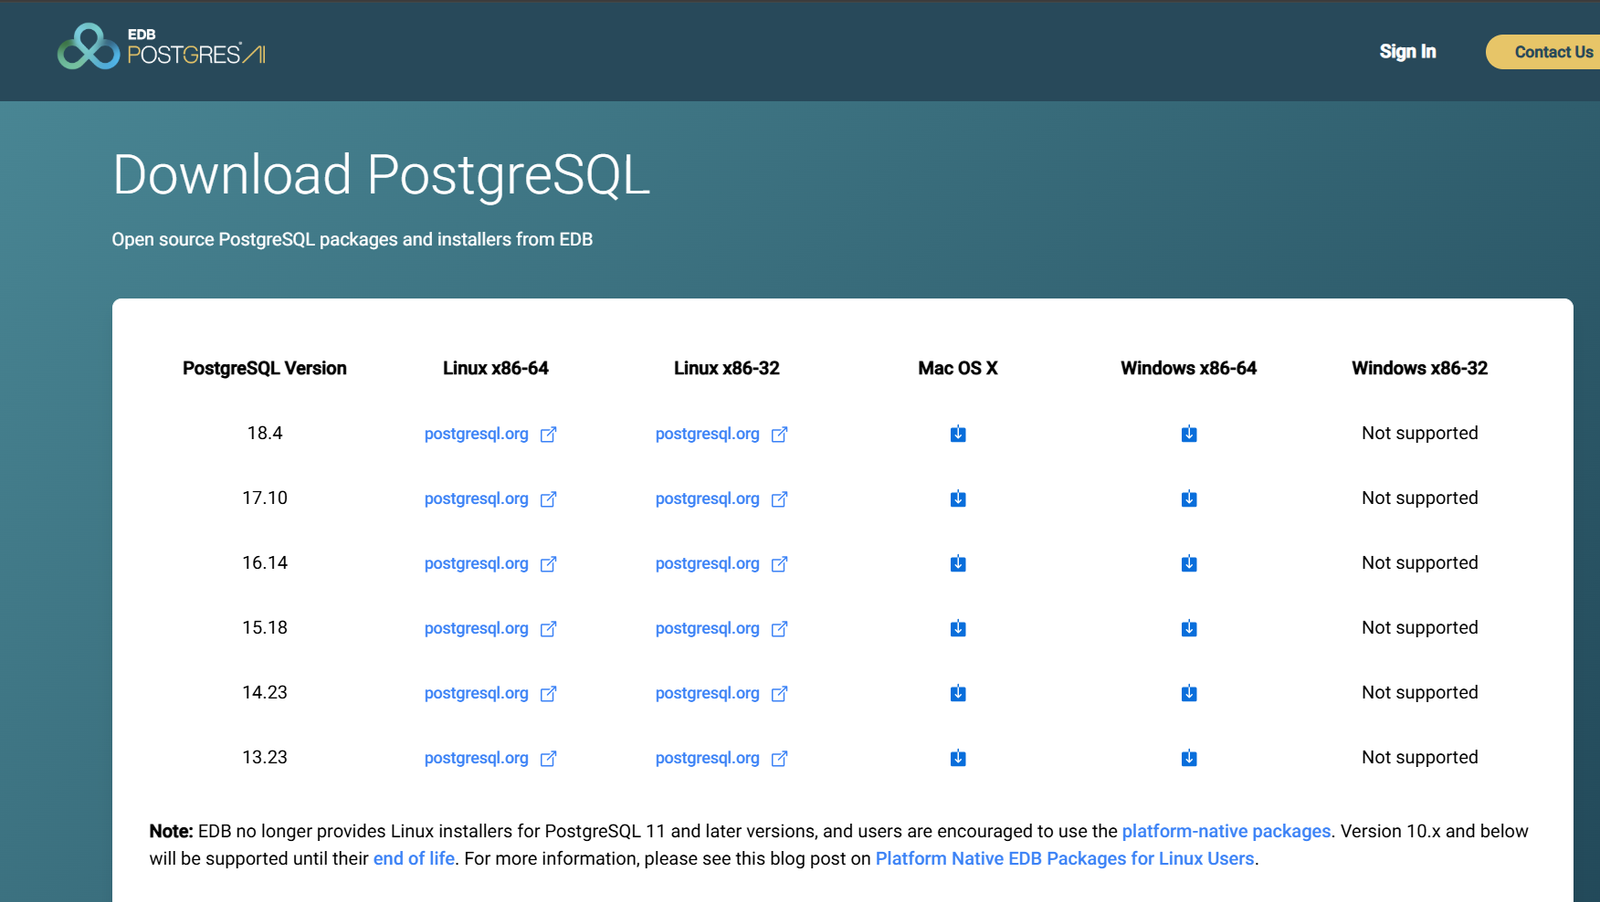
Task: Click Not supported in the 14.23 row
Action: (x=1420, y=692)
